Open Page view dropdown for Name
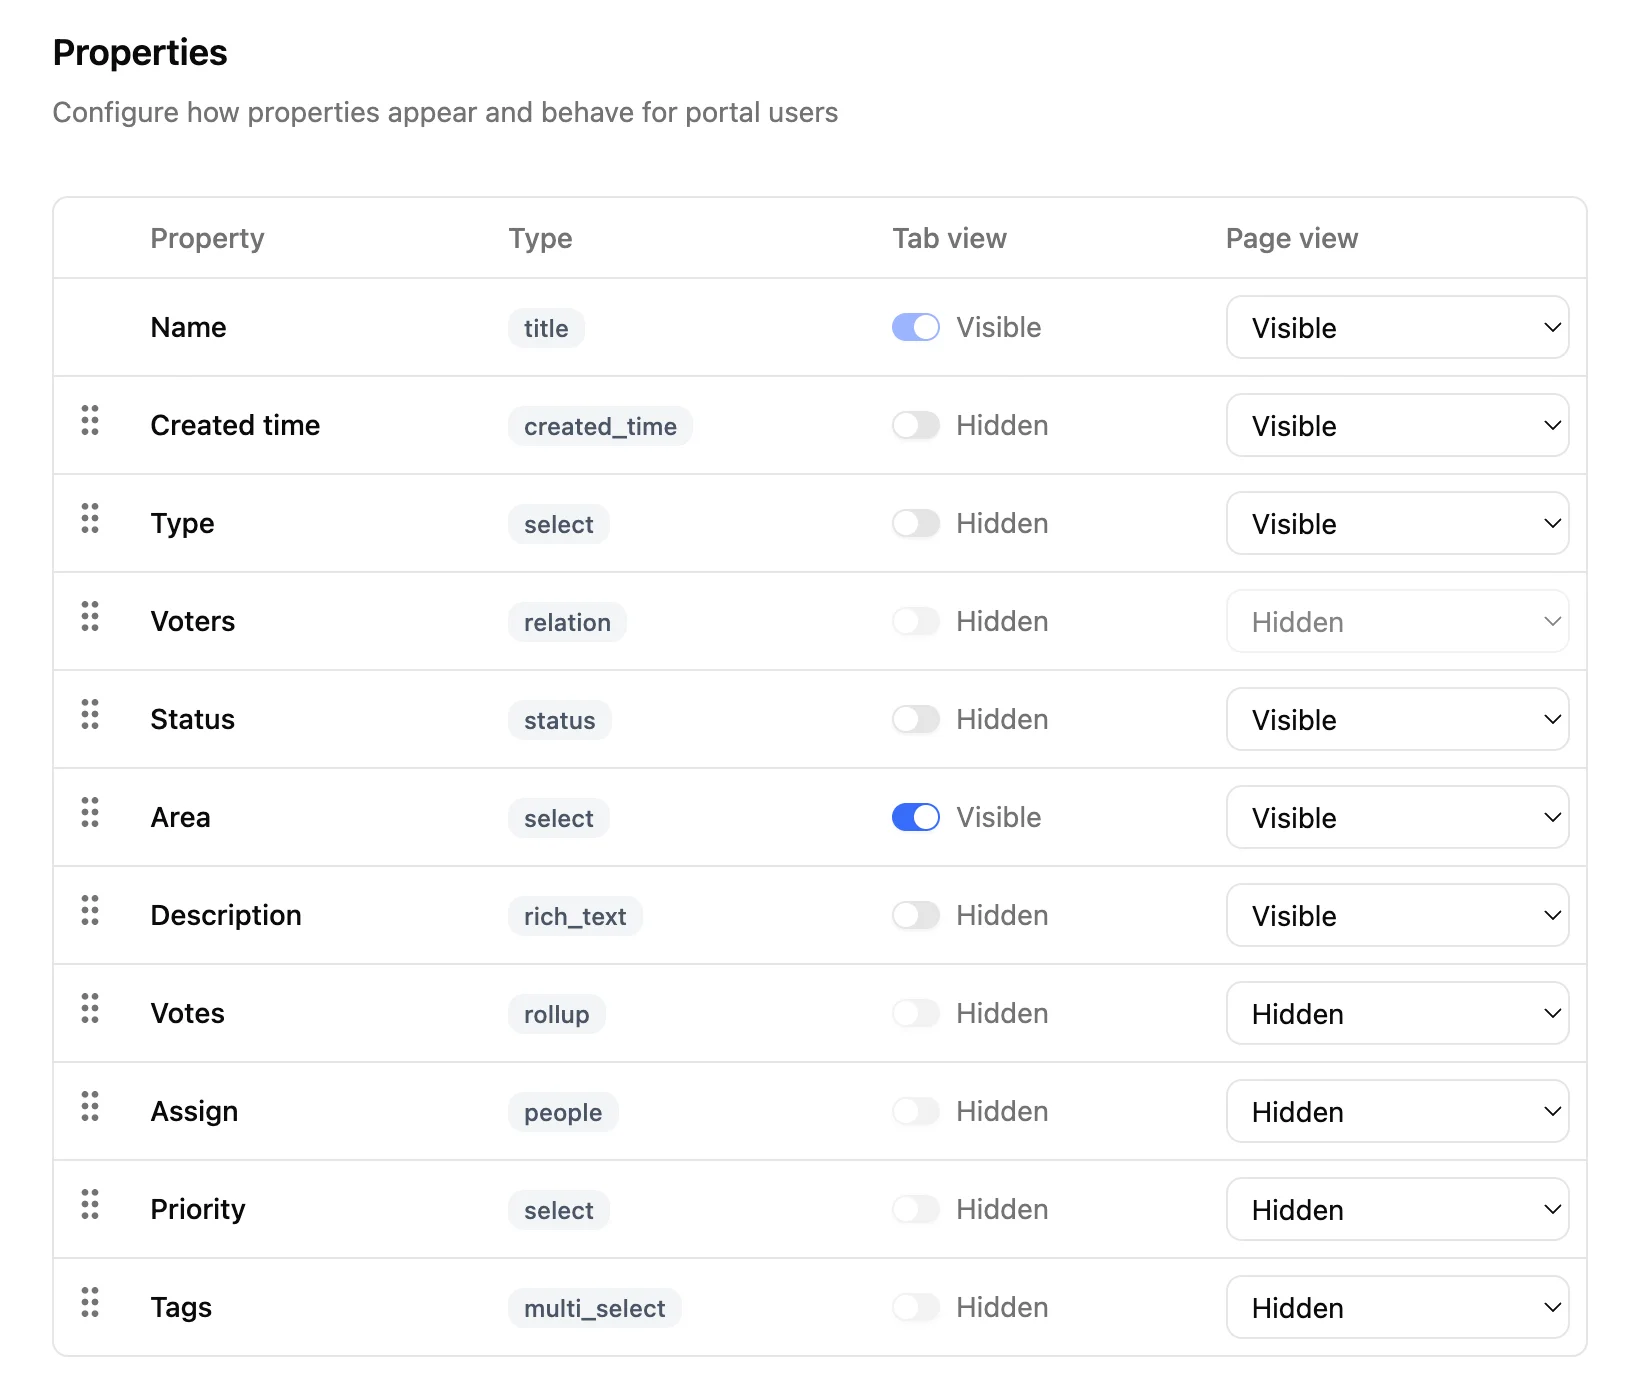This screenshot has height=1390, width=1626. 1396,327
